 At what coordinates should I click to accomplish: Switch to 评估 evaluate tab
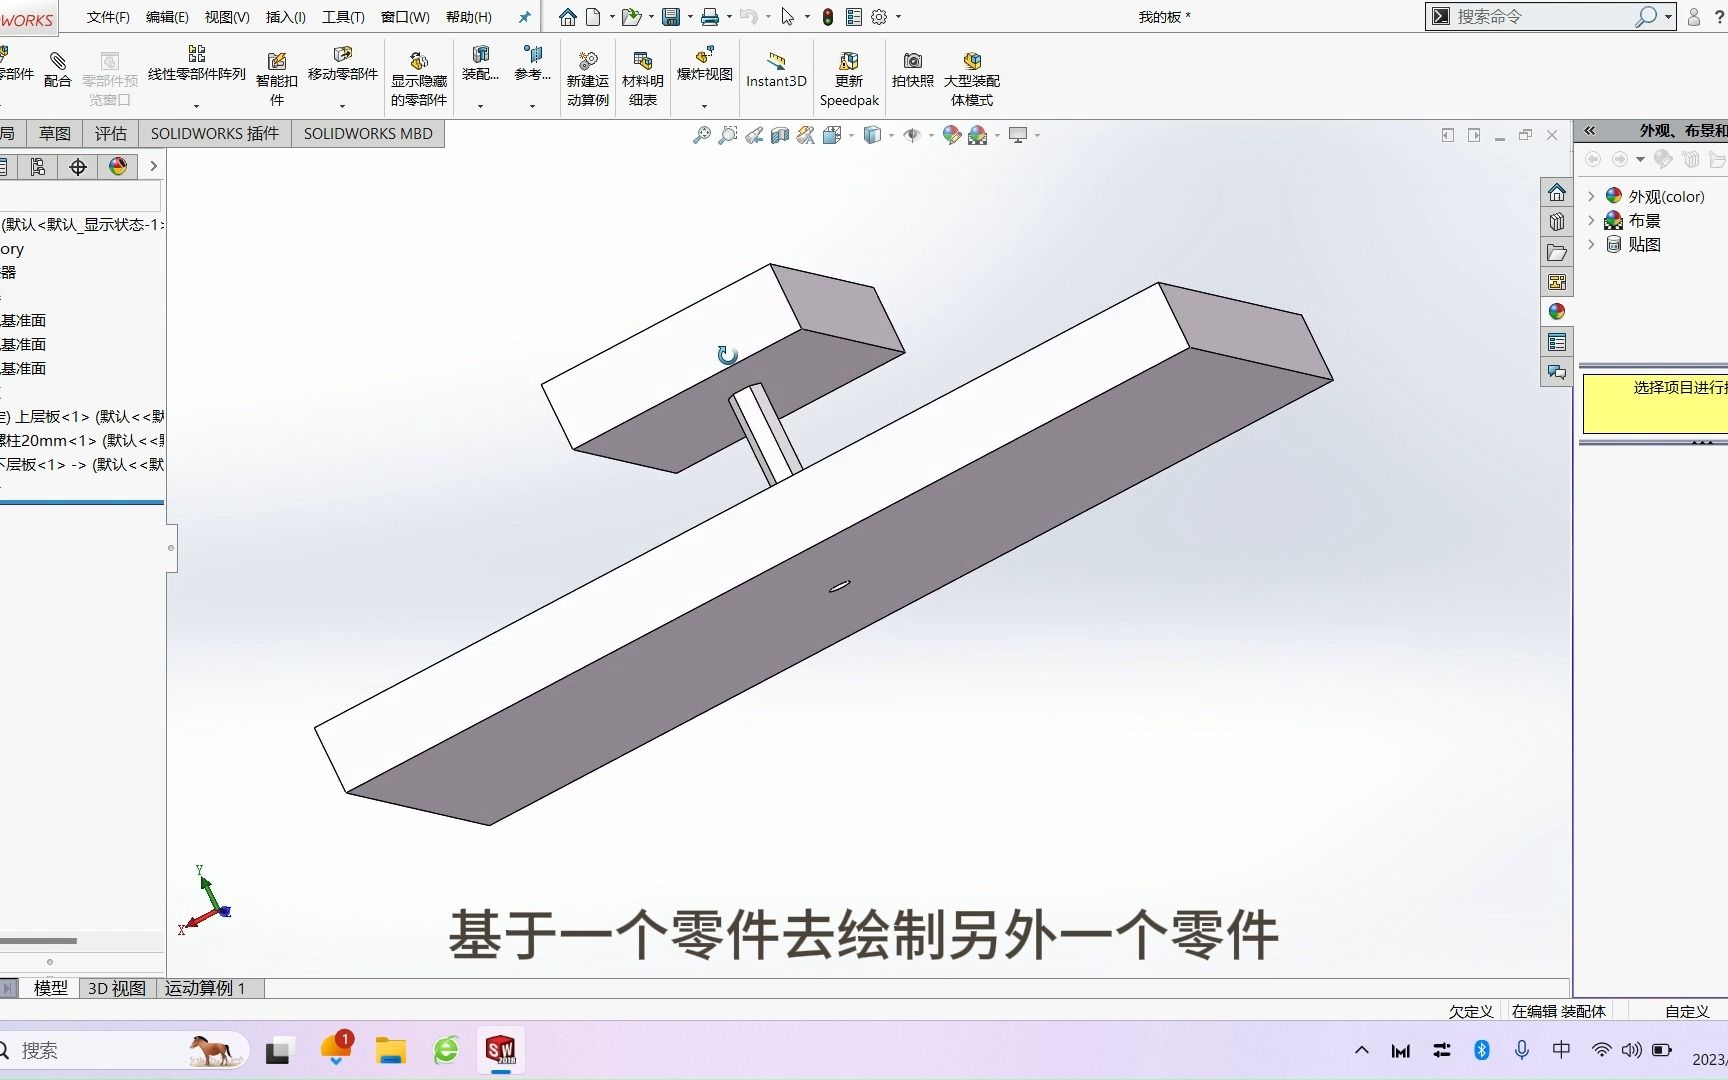(x=111, y=133)
